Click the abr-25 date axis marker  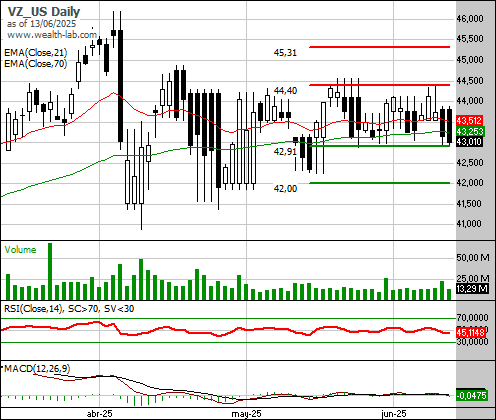click(99, 414)
